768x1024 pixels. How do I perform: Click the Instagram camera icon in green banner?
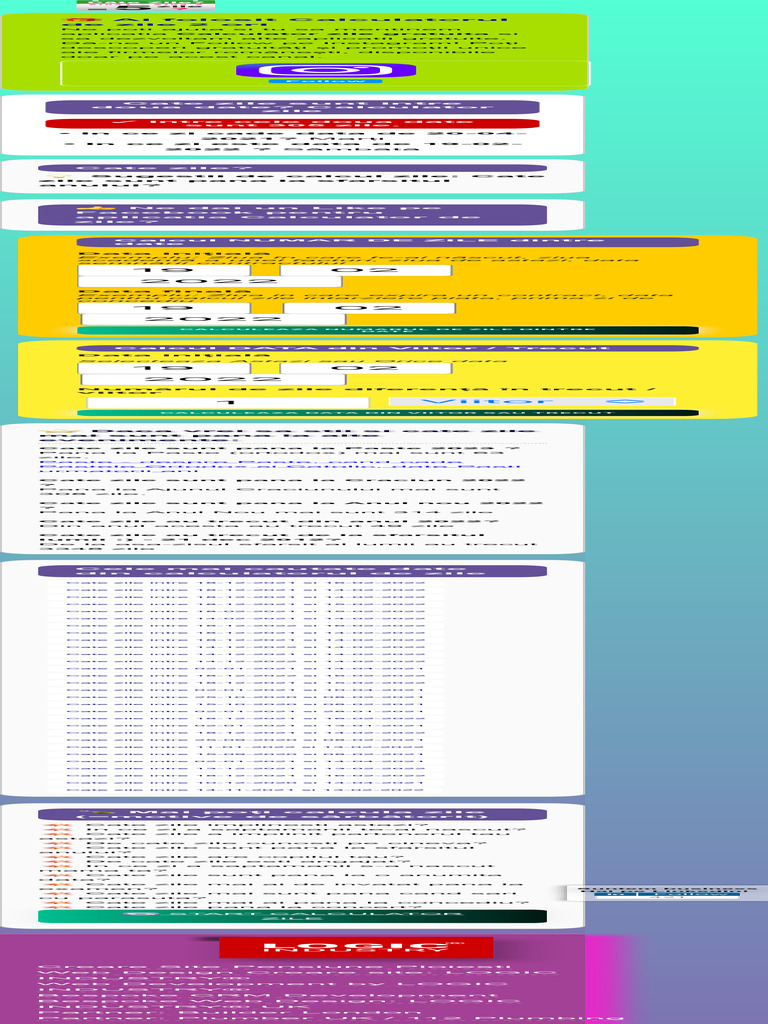coord(325,71)
